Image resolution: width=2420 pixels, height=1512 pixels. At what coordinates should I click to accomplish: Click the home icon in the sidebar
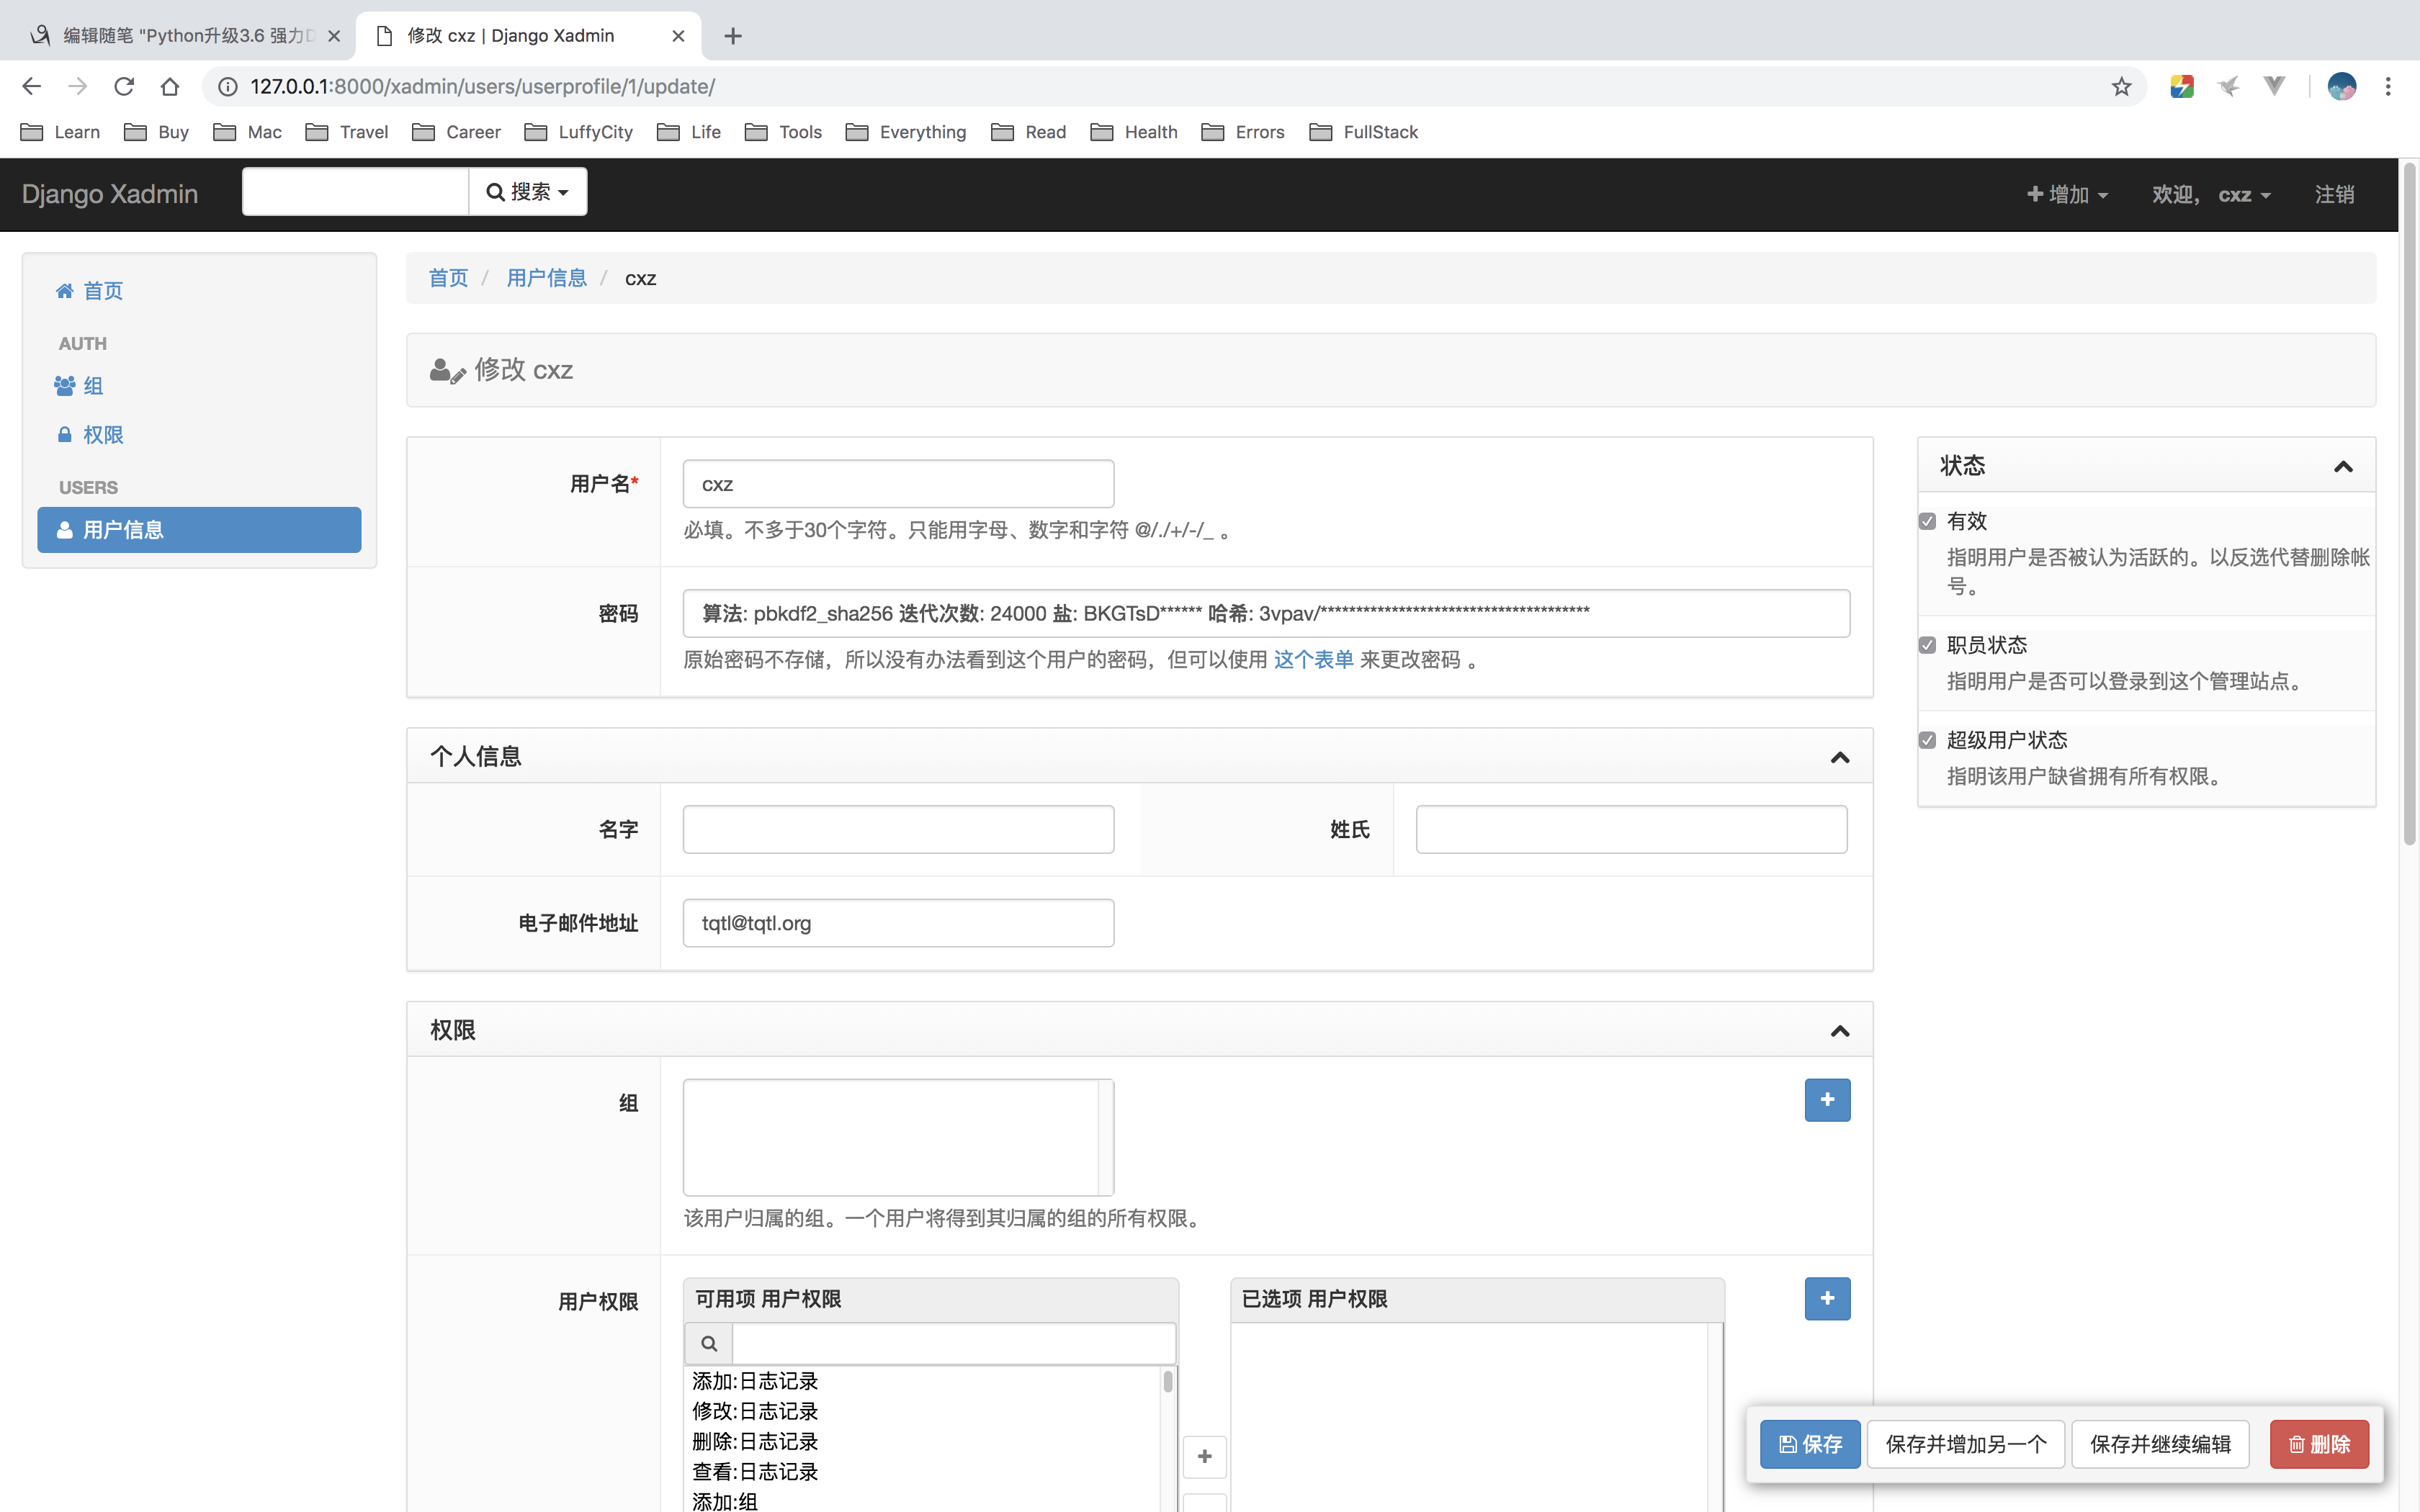click(65, 291)
